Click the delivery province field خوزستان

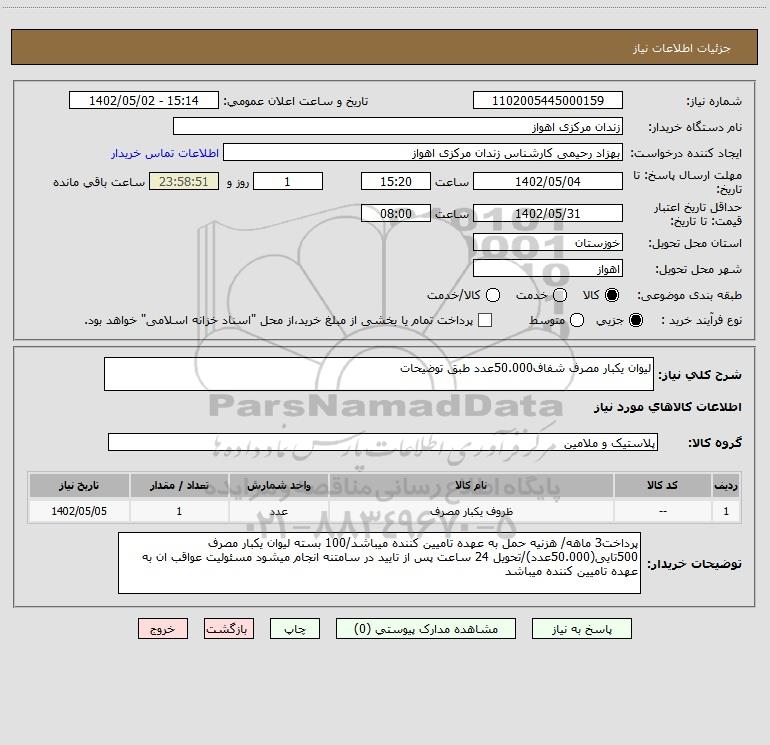[x=548, y=242]
